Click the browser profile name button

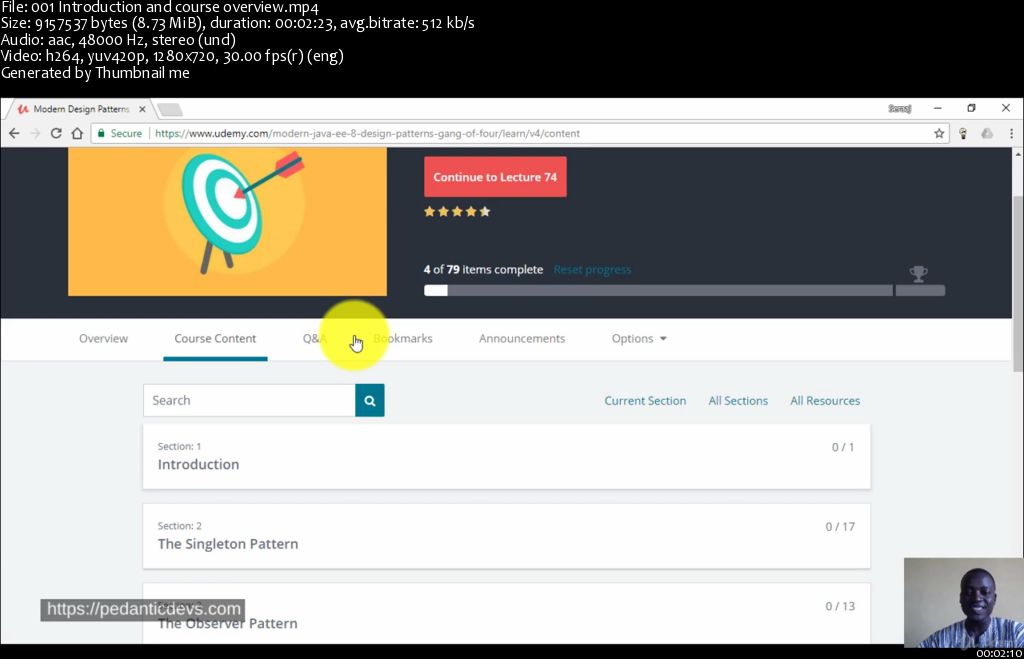click(899, 108)
